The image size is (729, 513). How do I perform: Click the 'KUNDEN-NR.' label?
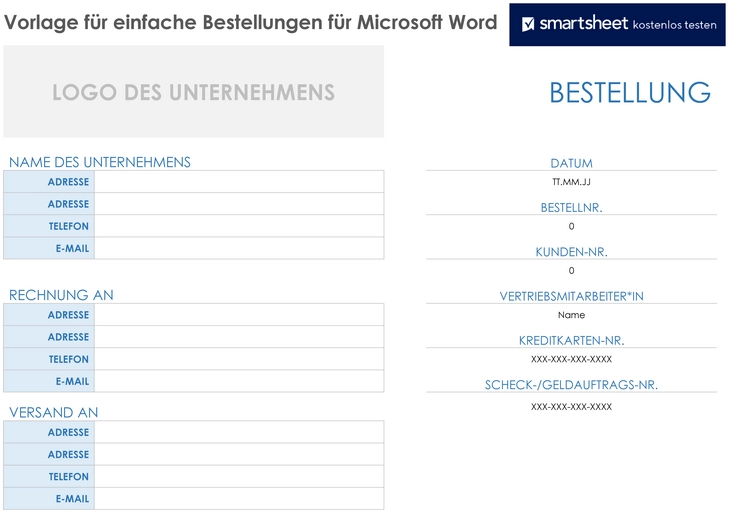[x=571, y=252]
